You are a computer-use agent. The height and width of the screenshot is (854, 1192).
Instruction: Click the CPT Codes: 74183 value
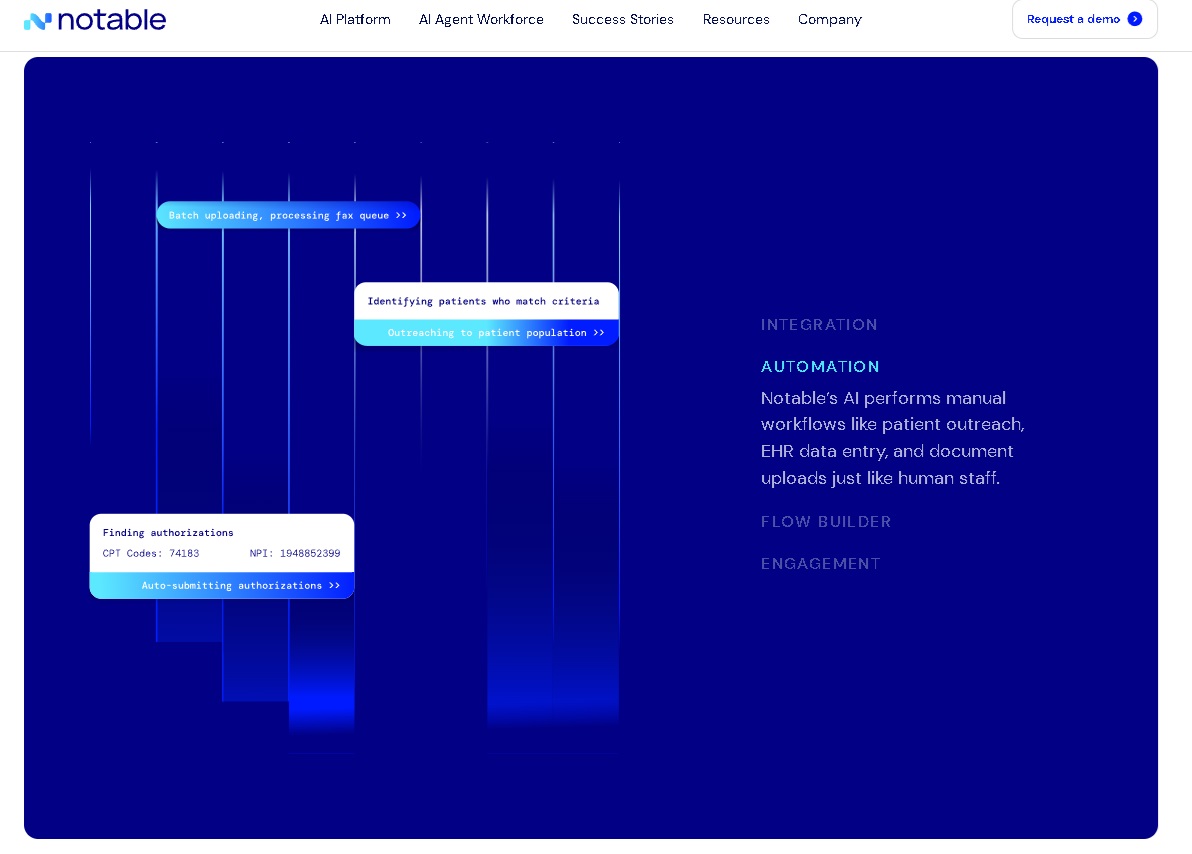tap(151, 553)
